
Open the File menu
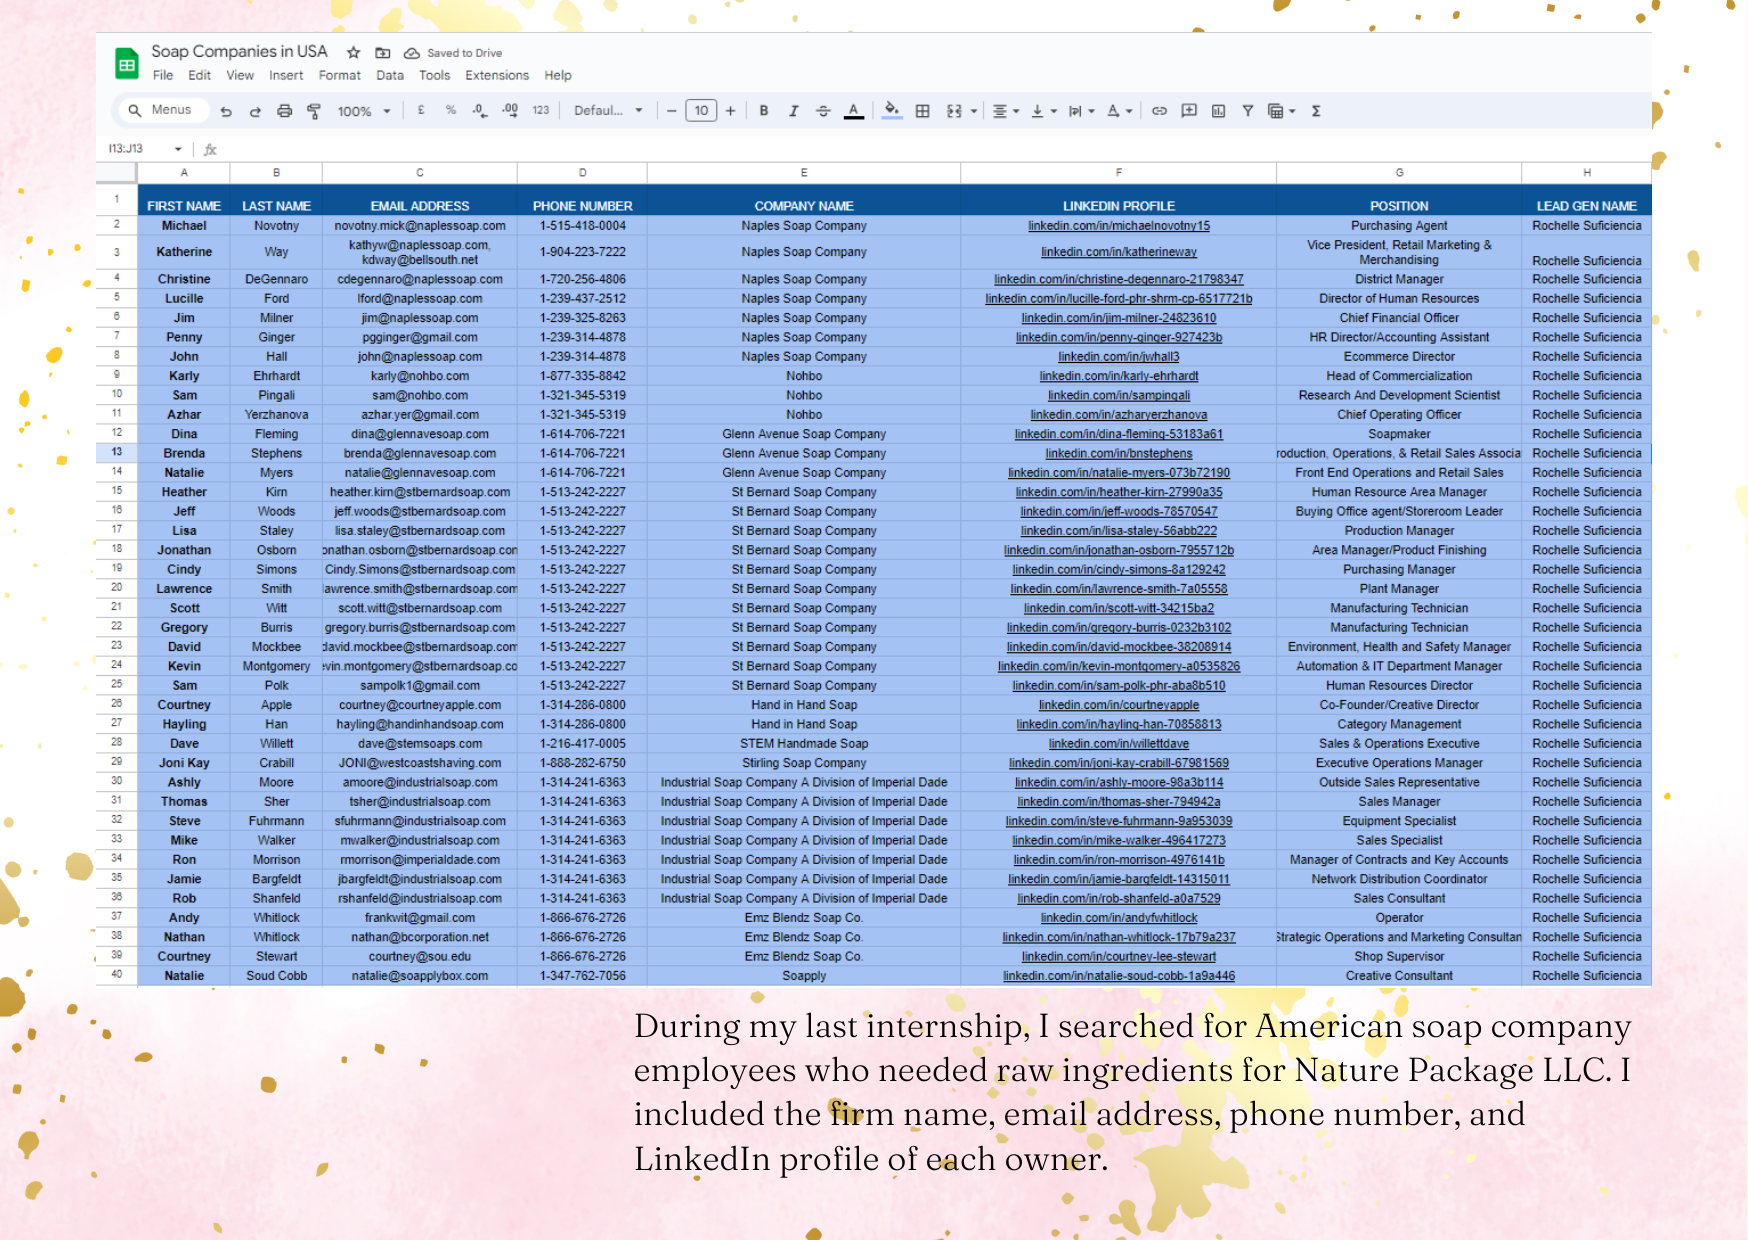coord(163,75)
